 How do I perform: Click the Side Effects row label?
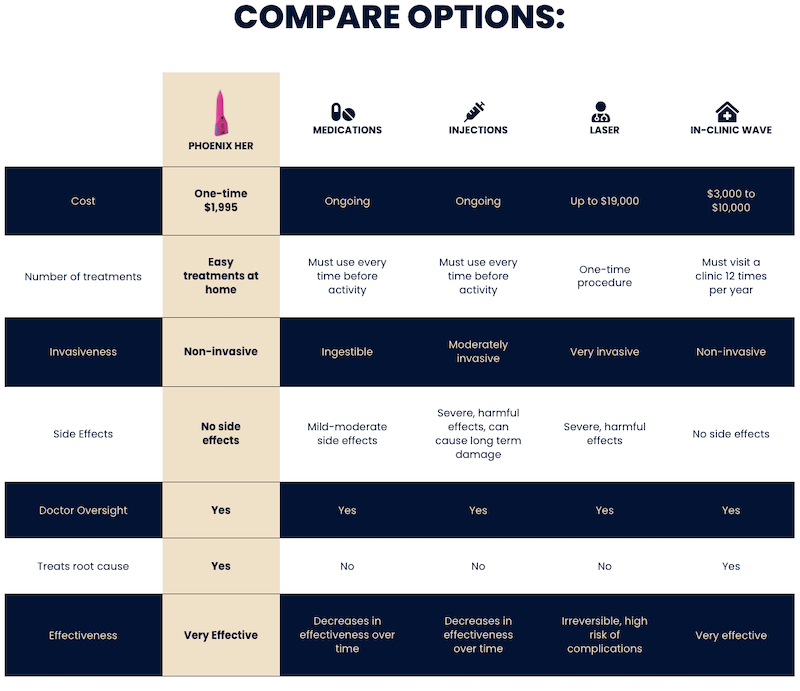coord(83,434)
